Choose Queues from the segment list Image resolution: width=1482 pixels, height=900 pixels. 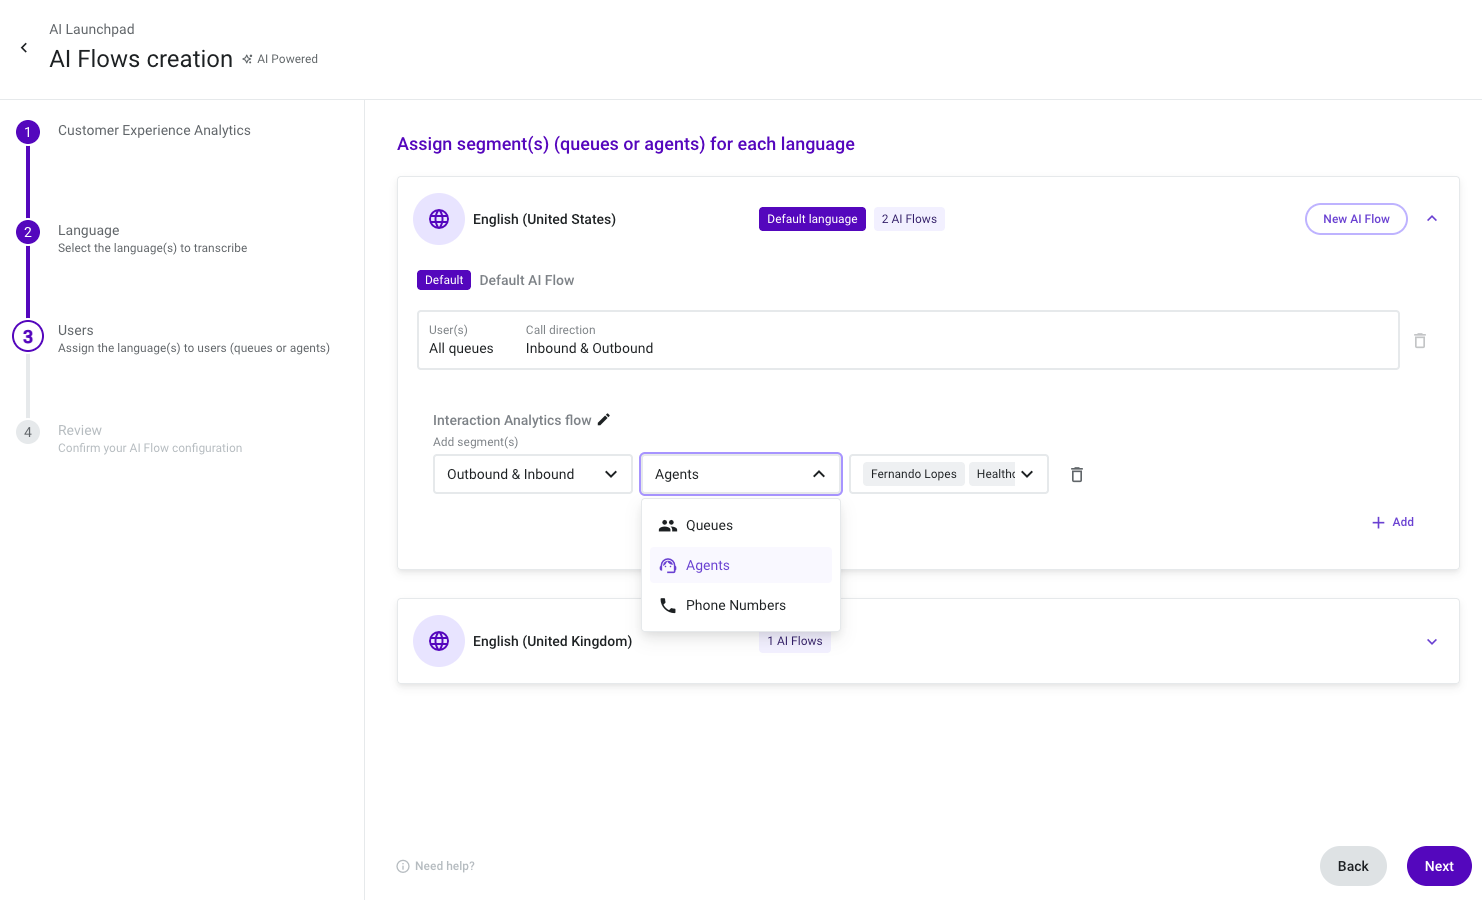(741, 525)
